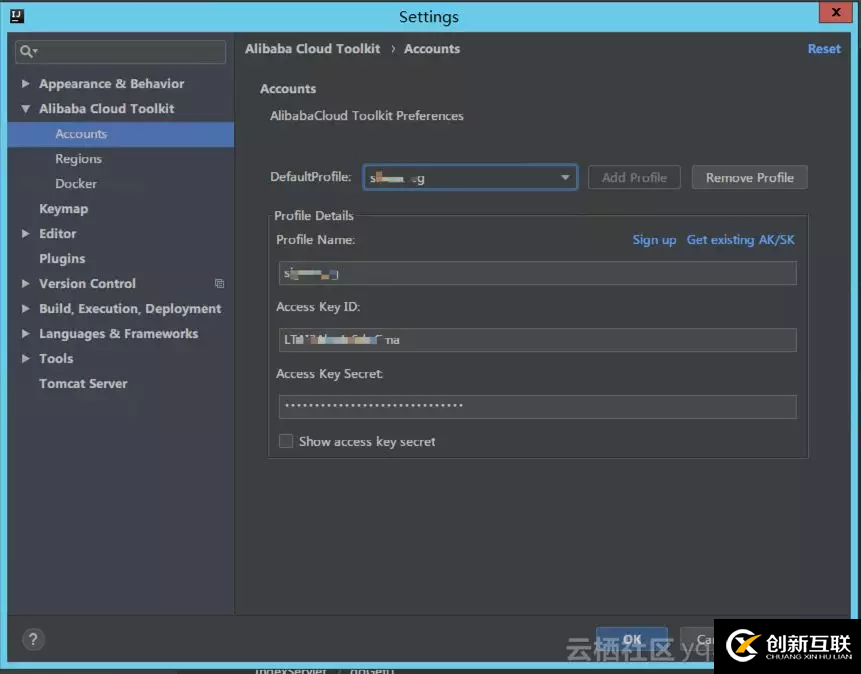
Task: Click the Remove Profile button
Action: click(x=749, y=178)
